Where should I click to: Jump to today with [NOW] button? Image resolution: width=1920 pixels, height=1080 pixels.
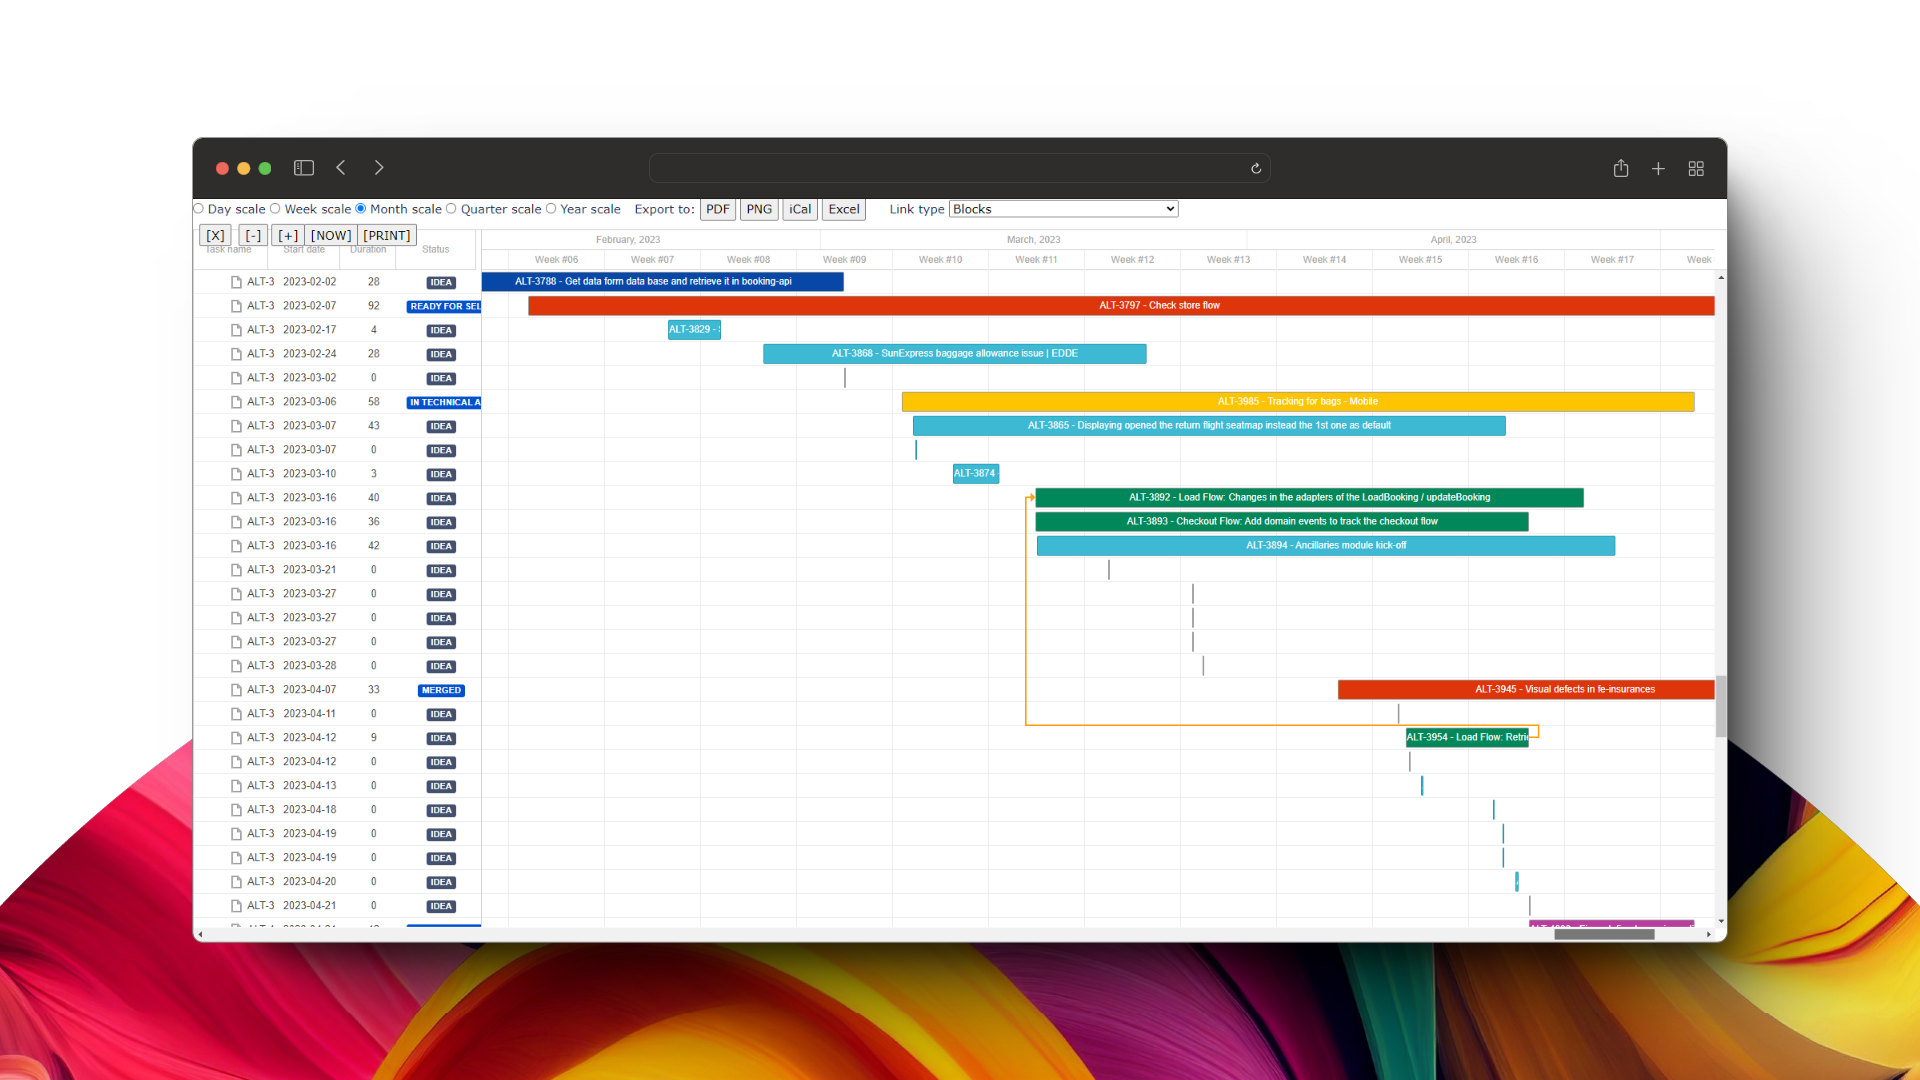click(x=331, y=236)
